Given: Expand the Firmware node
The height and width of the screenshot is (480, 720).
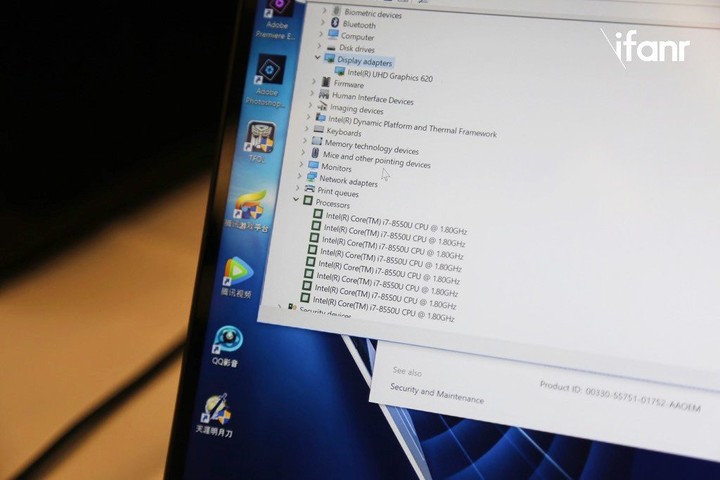Looking at the screenshot, I should pos(314,81).
